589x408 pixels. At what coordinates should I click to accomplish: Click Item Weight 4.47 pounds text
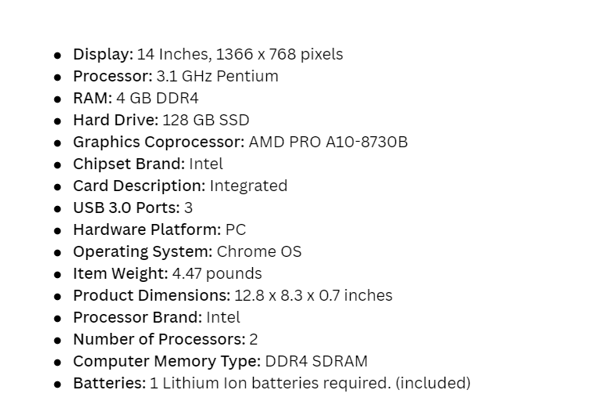pyautogui.click(x=167, y=274)
